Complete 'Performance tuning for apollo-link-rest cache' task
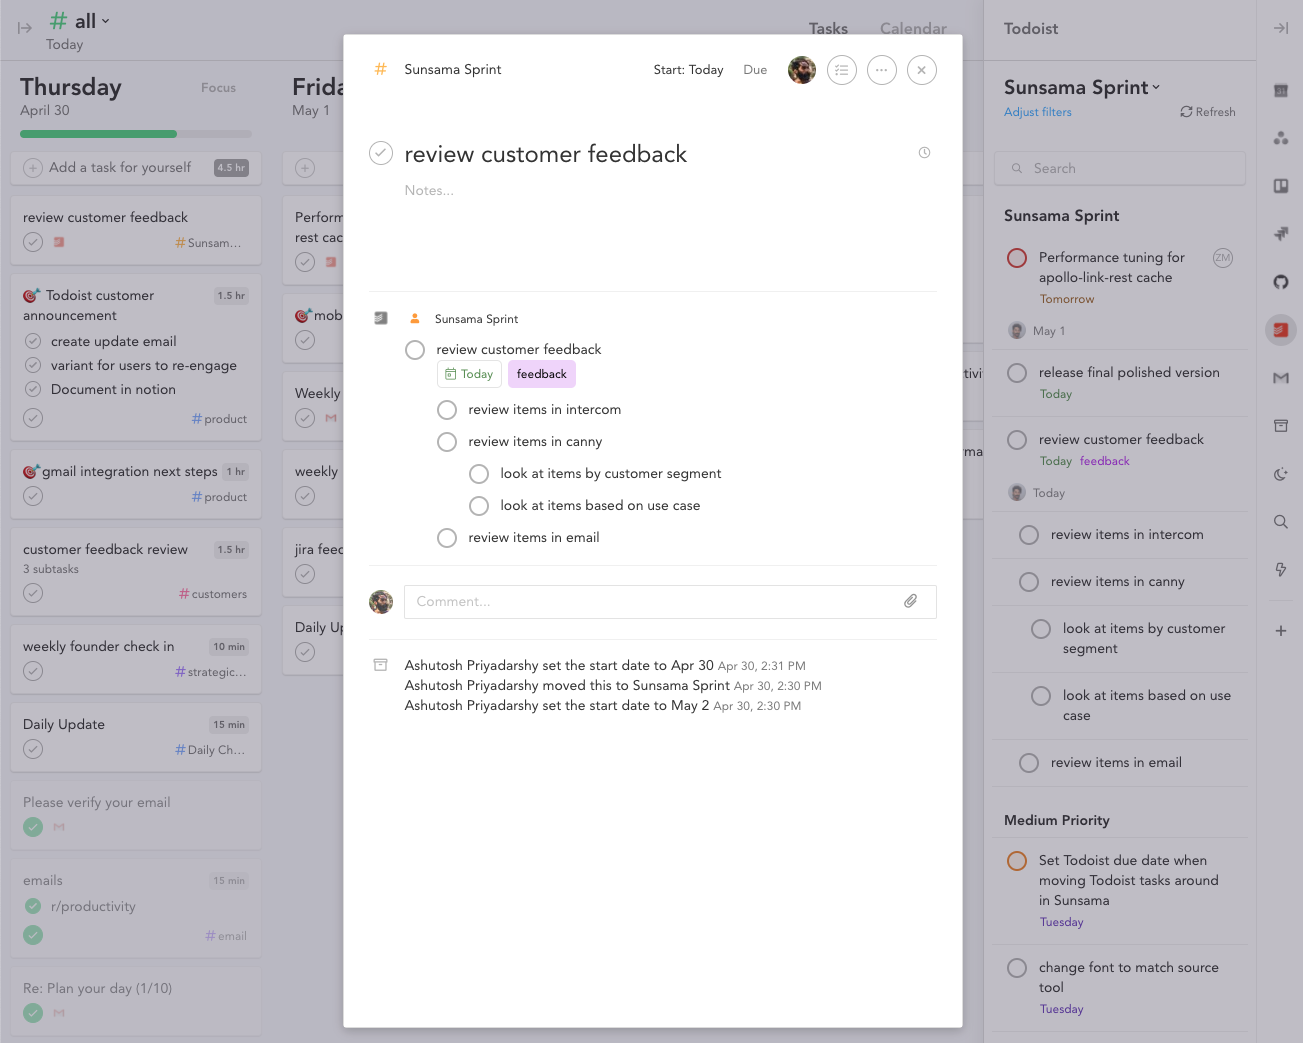 (1017, 258)
